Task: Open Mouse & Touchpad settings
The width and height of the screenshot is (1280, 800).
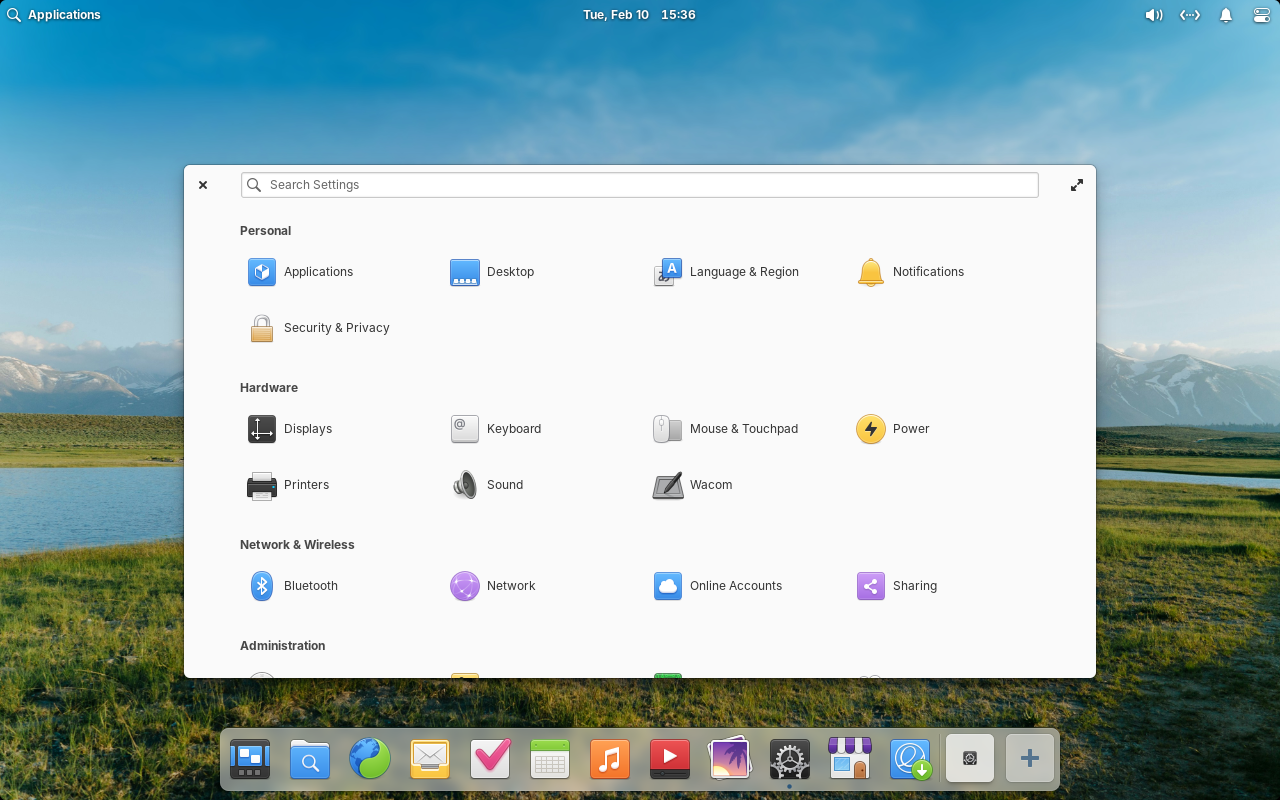Action: (x=668, y=429)
